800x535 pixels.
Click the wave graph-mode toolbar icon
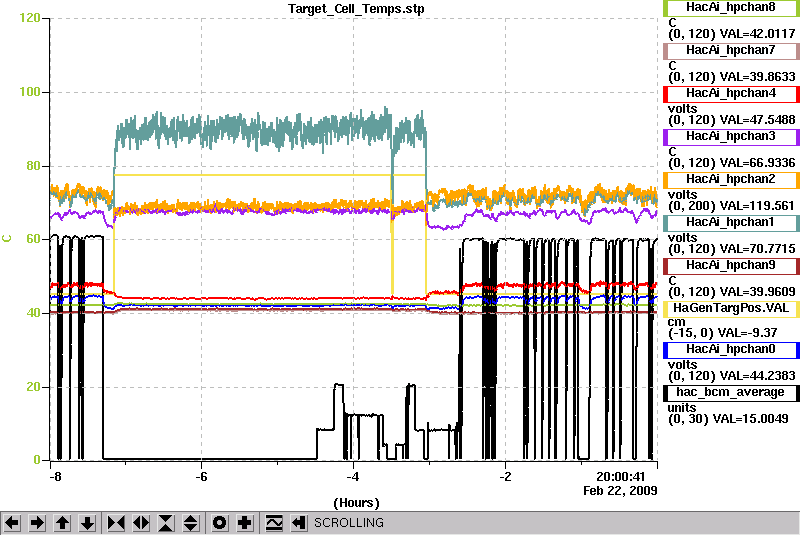click(274, 523)
